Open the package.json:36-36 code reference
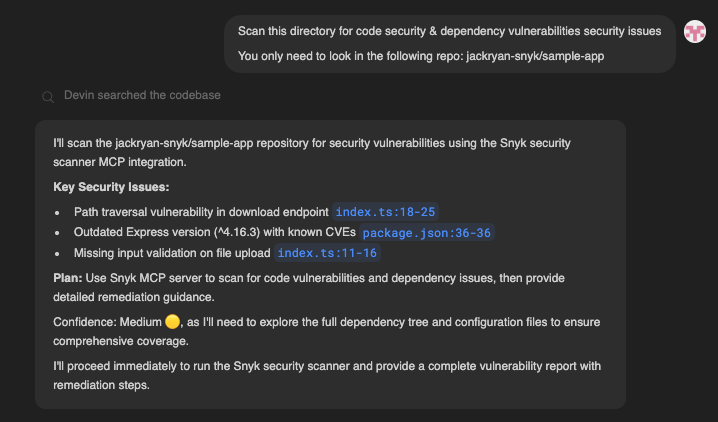718x422 pixels. (x=427, y=233)
